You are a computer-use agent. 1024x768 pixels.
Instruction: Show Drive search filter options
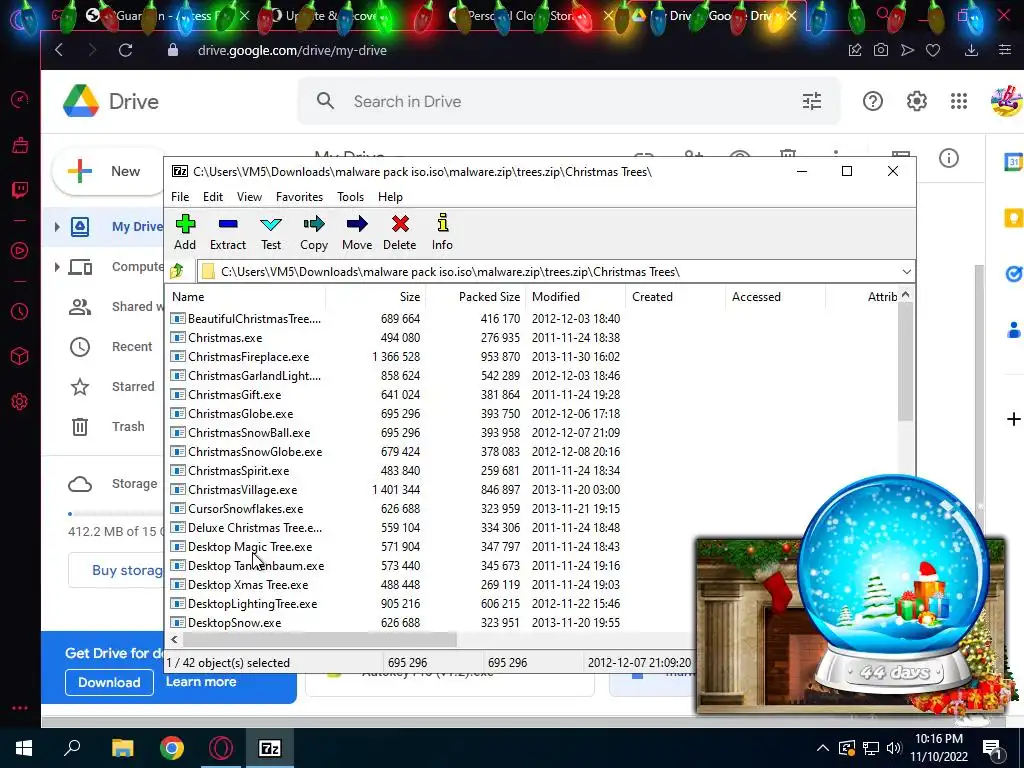coord(812,101)
